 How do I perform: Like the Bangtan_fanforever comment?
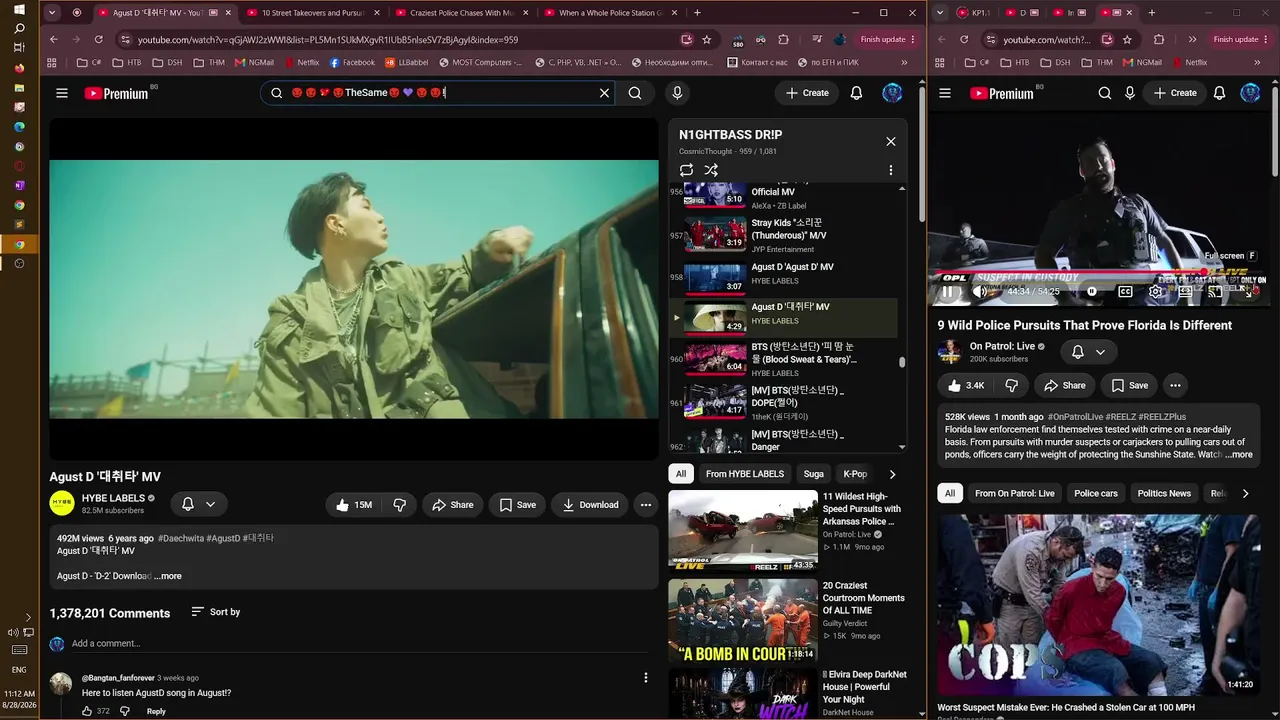(87, 711)
